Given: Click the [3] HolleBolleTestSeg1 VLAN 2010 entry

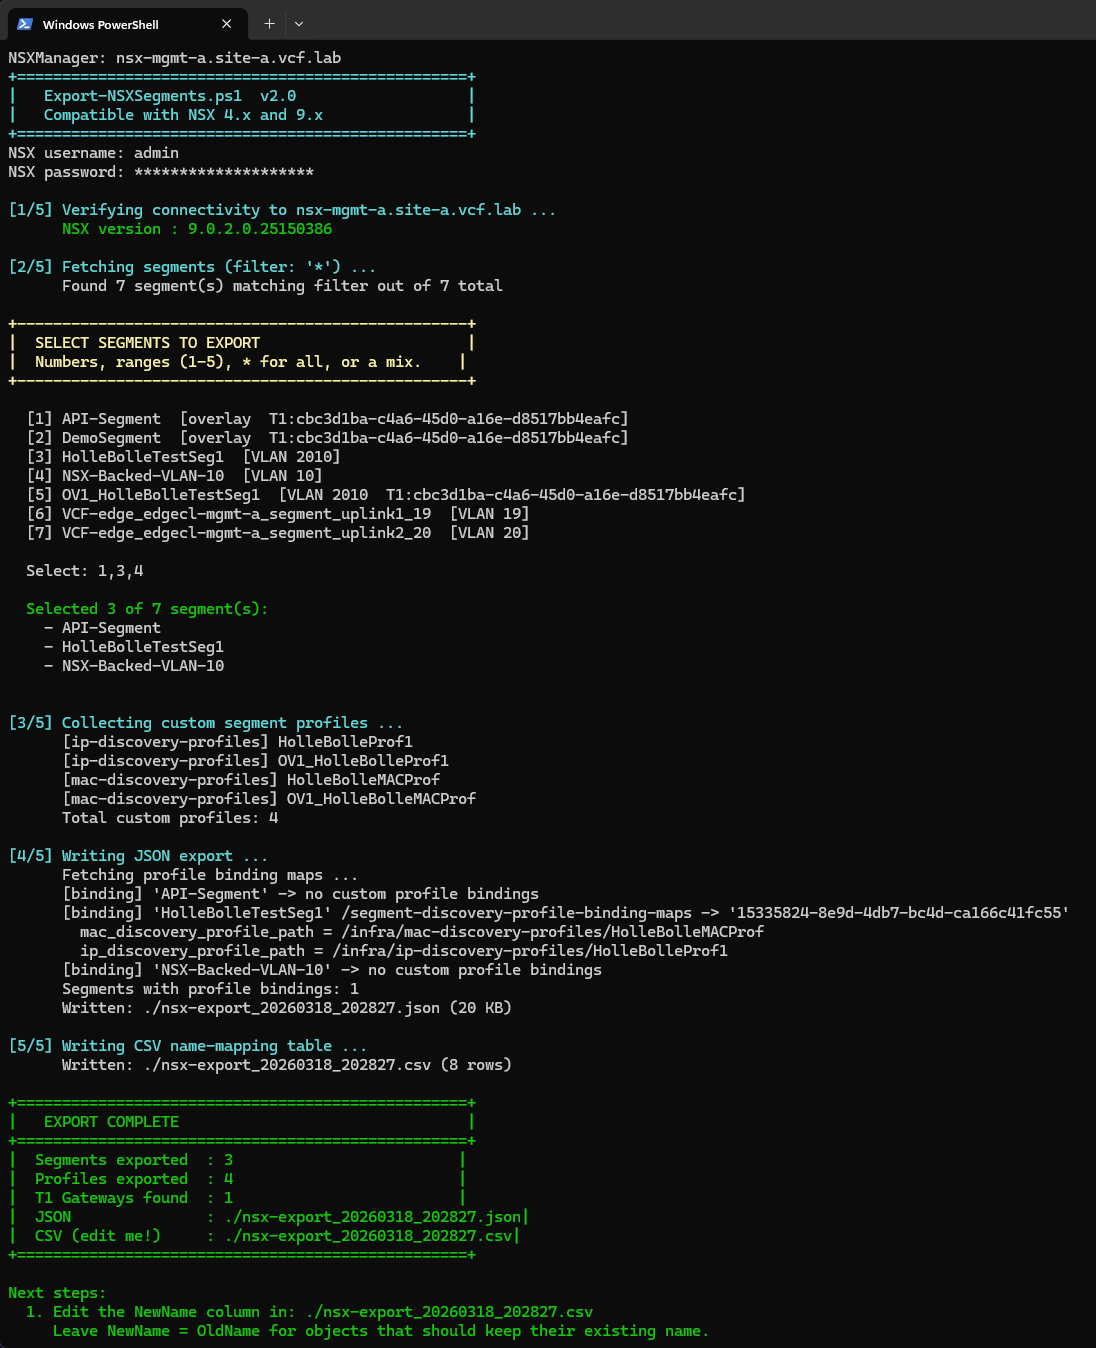Looking at the screenshot, I should [x=183, y=457].
